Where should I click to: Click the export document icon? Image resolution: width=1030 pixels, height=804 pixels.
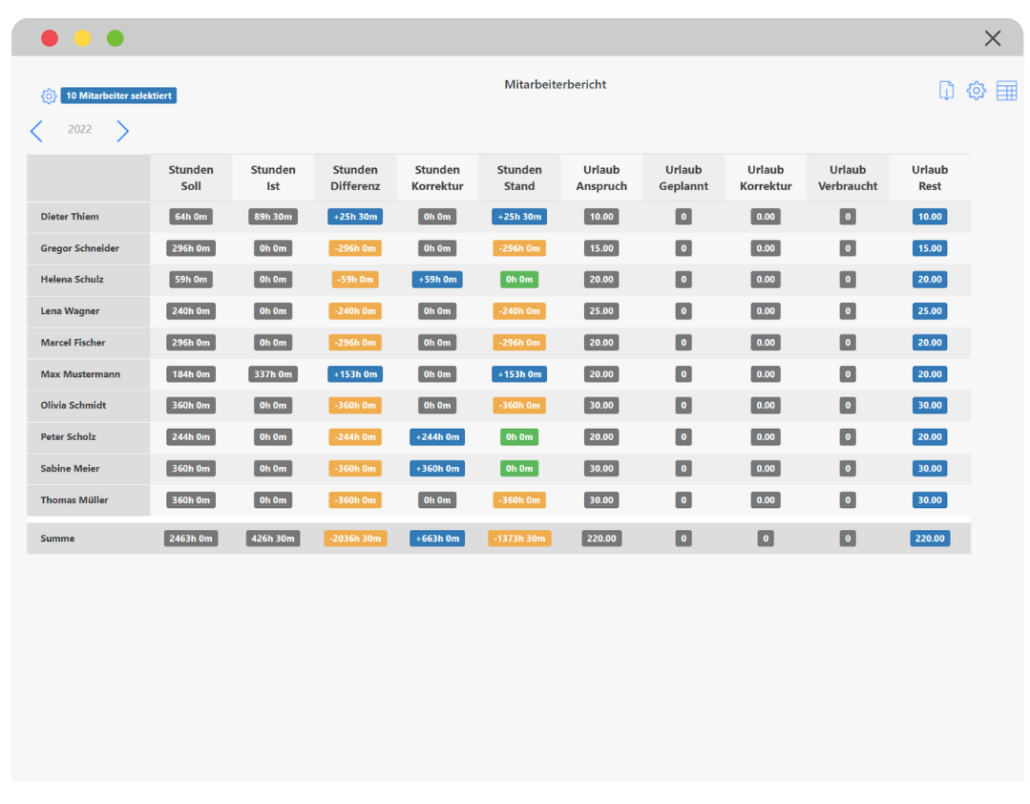946,91
